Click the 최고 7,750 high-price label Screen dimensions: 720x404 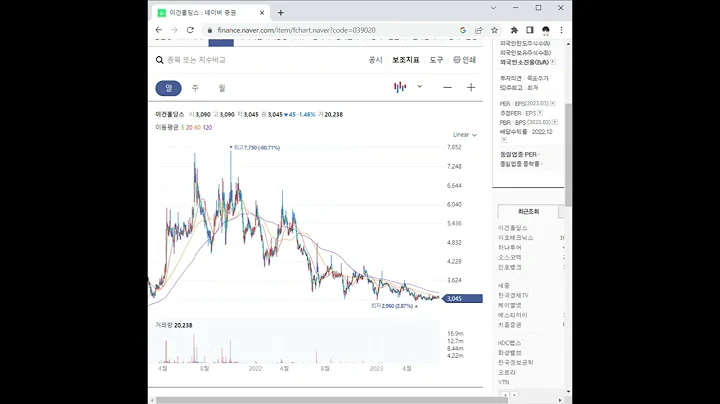pos(255,148)
